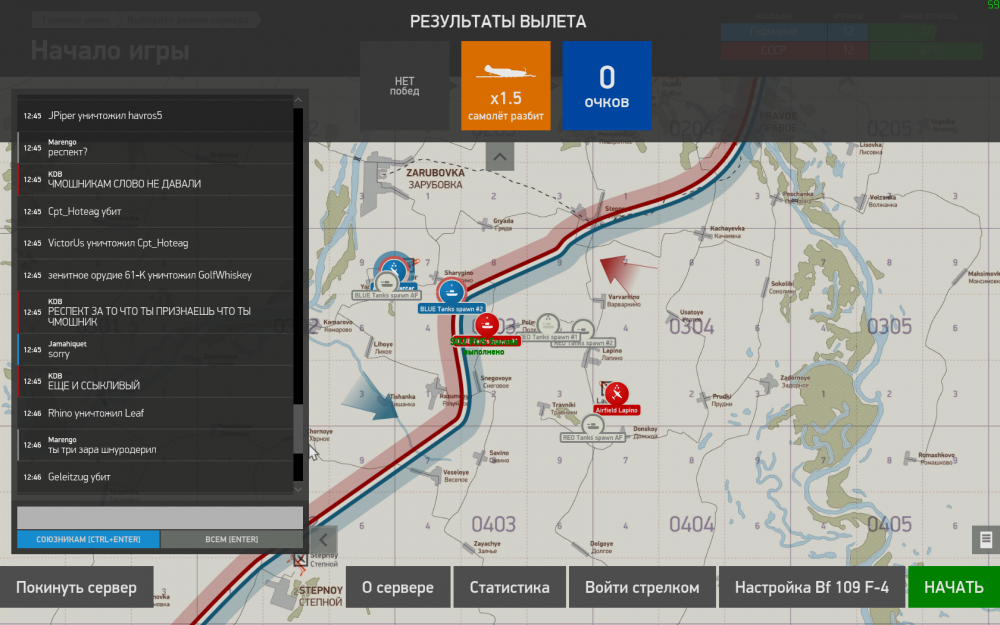Image resolution: width=1000 pixels, height=625 pixels.
Task: Collapse the results panel with up chevron
Action: click(x=500, y=157)
